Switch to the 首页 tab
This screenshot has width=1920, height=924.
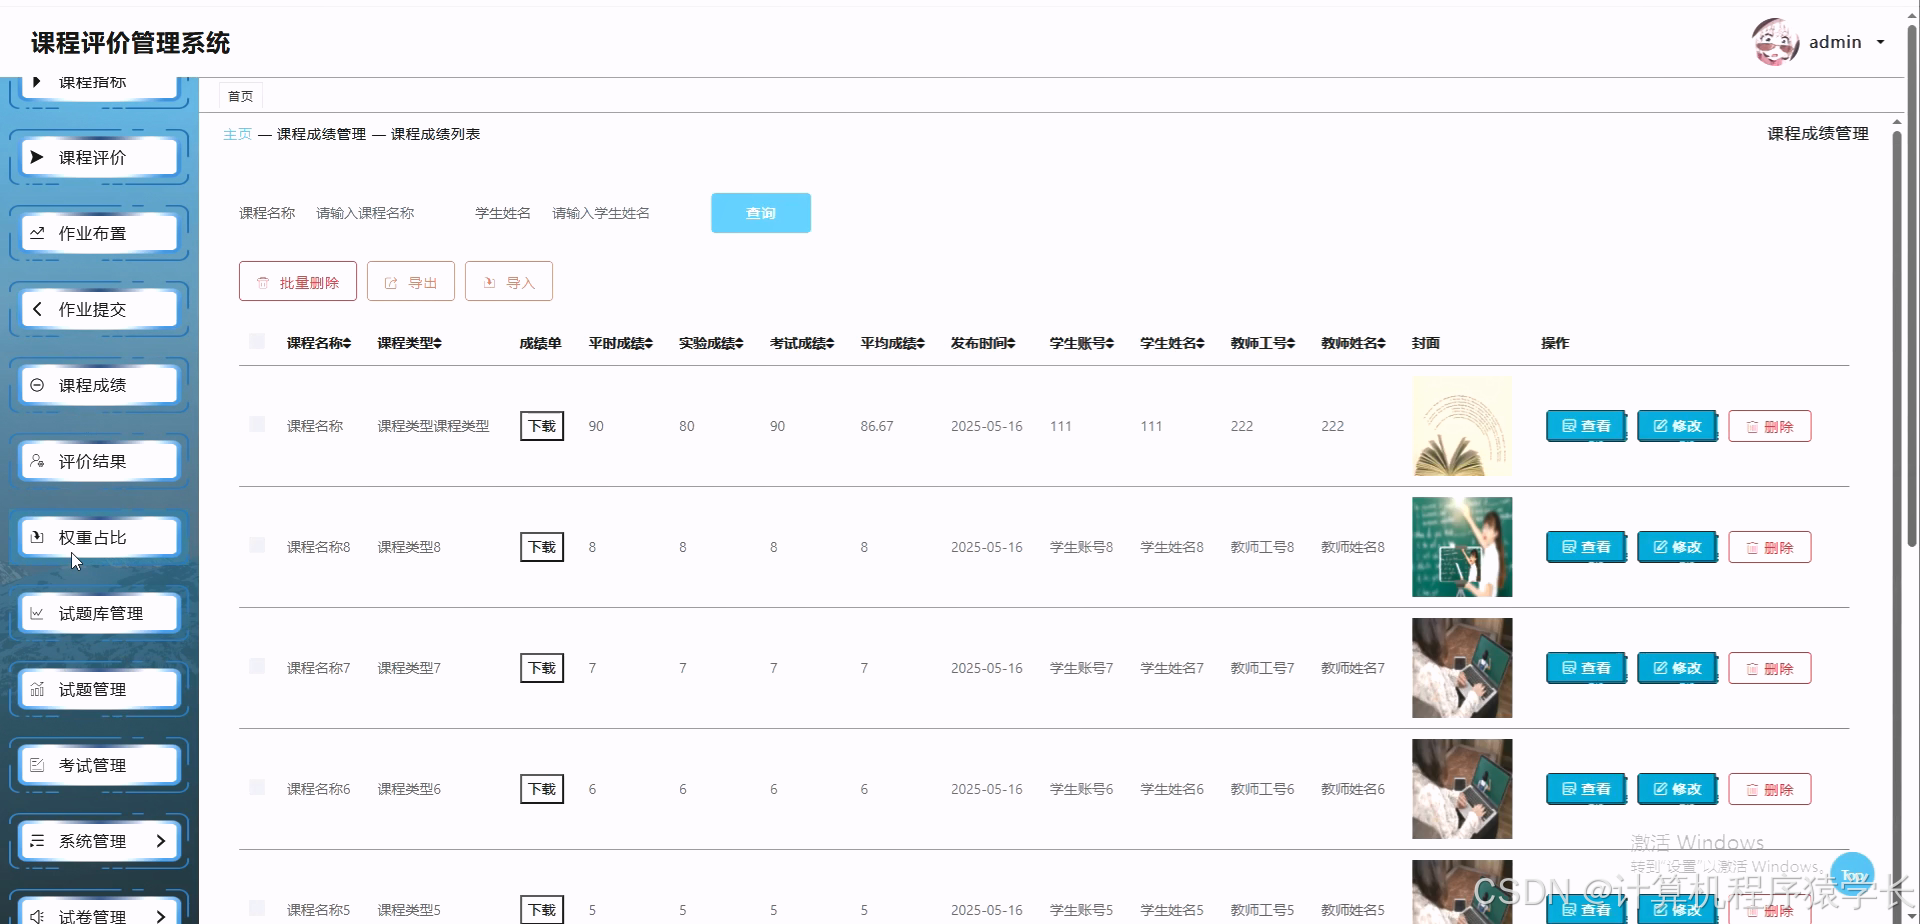(241, 96)
